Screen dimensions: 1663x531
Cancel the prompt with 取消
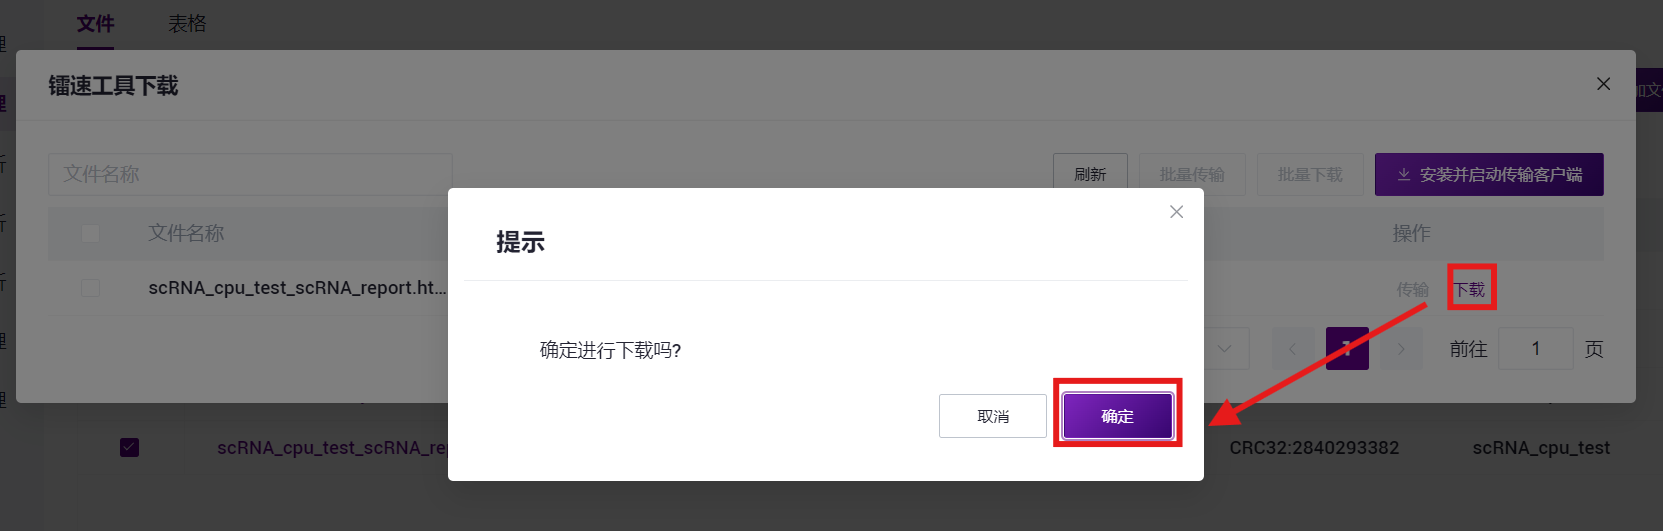(x=993, y=416)
